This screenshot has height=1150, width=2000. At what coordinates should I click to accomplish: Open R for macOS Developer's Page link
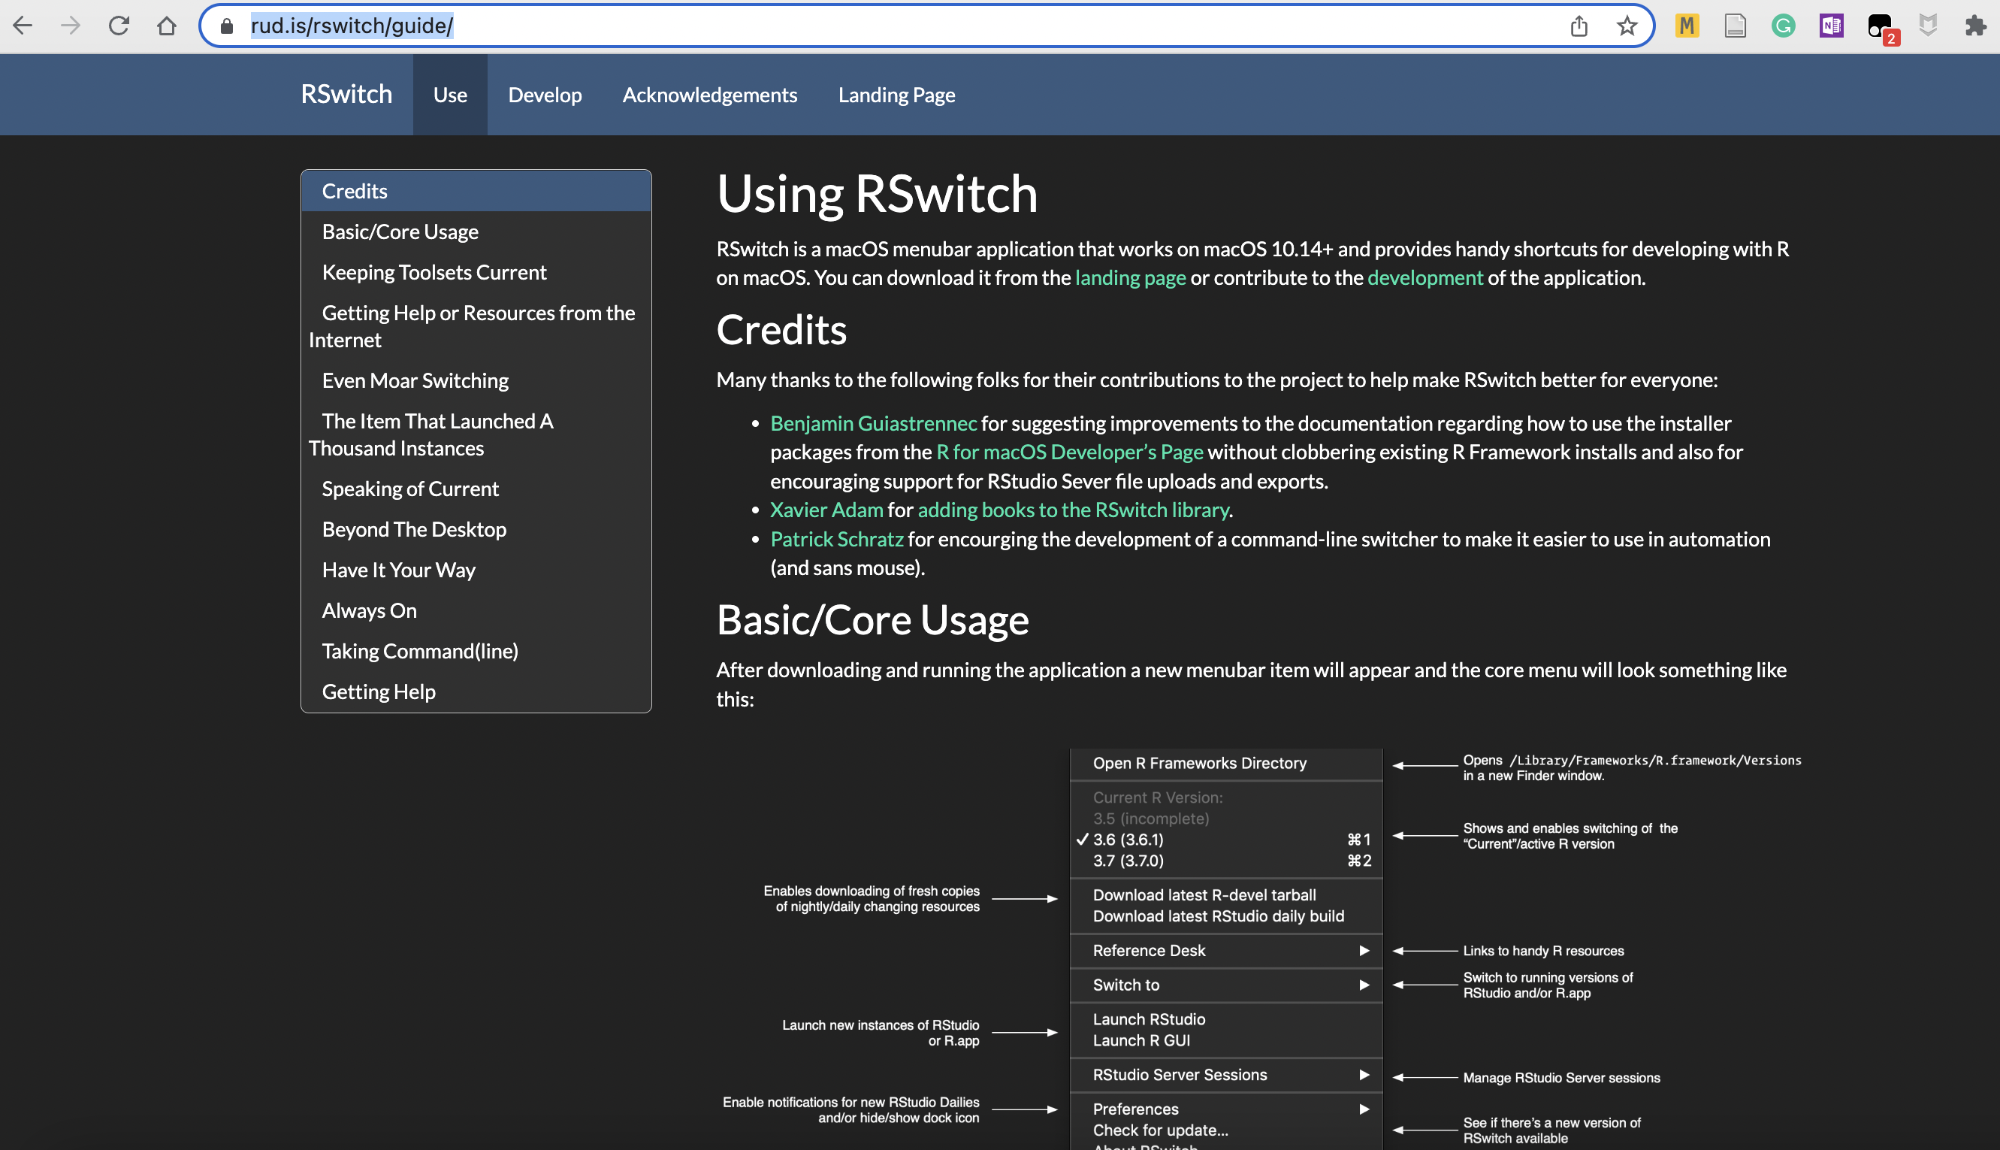click(x=1070, y=452)
